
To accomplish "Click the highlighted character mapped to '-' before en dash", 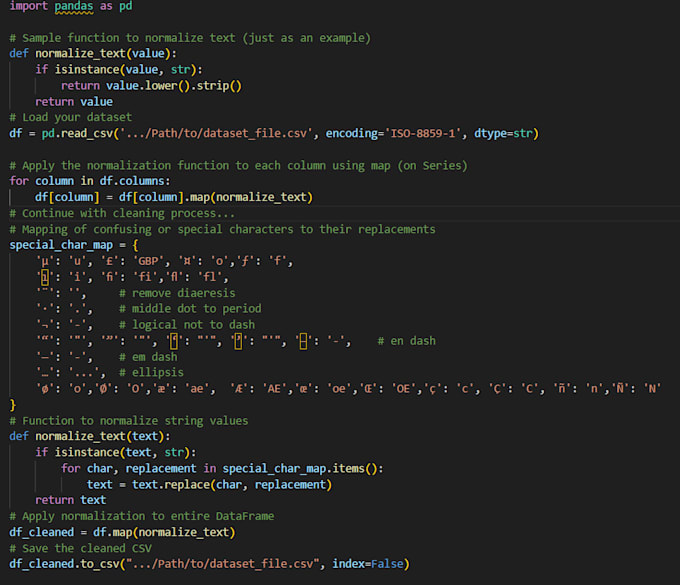I will click(x=303, y=341).
